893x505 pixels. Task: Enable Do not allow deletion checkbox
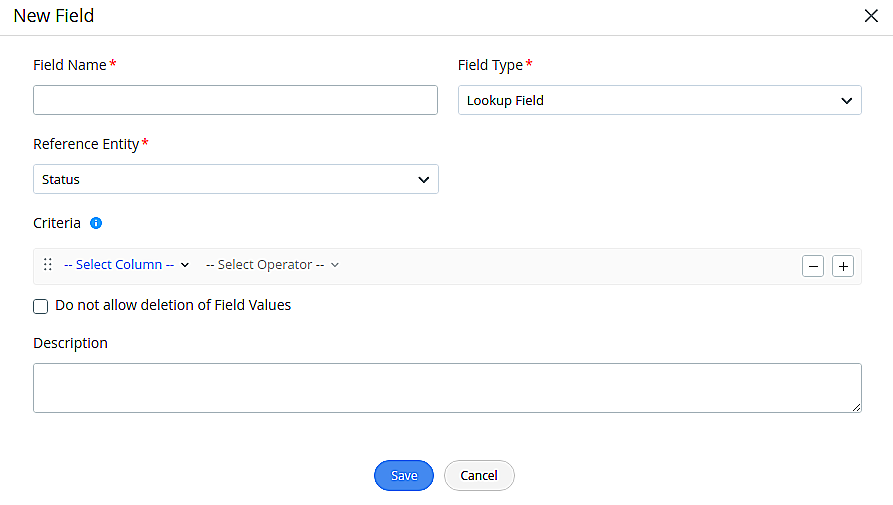(41, 306)
